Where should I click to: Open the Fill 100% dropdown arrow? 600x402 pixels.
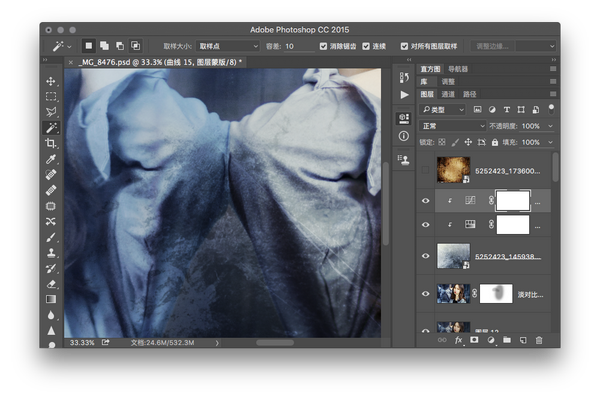click(551, 142)
